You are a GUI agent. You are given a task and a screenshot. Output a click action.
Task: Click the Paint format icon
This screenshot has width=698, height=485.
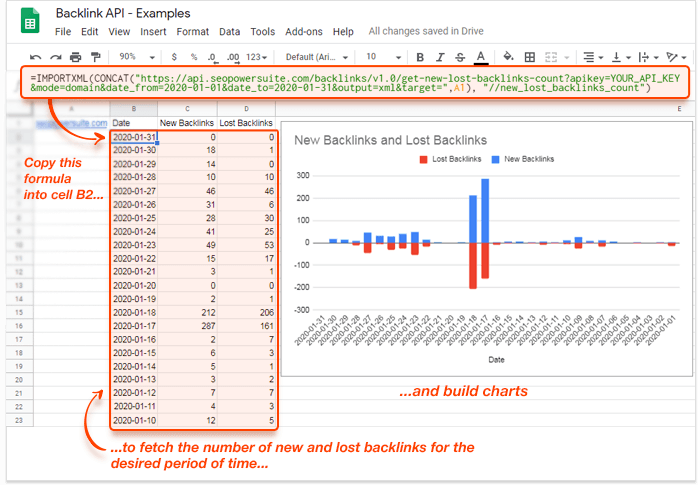coord(95,57)
